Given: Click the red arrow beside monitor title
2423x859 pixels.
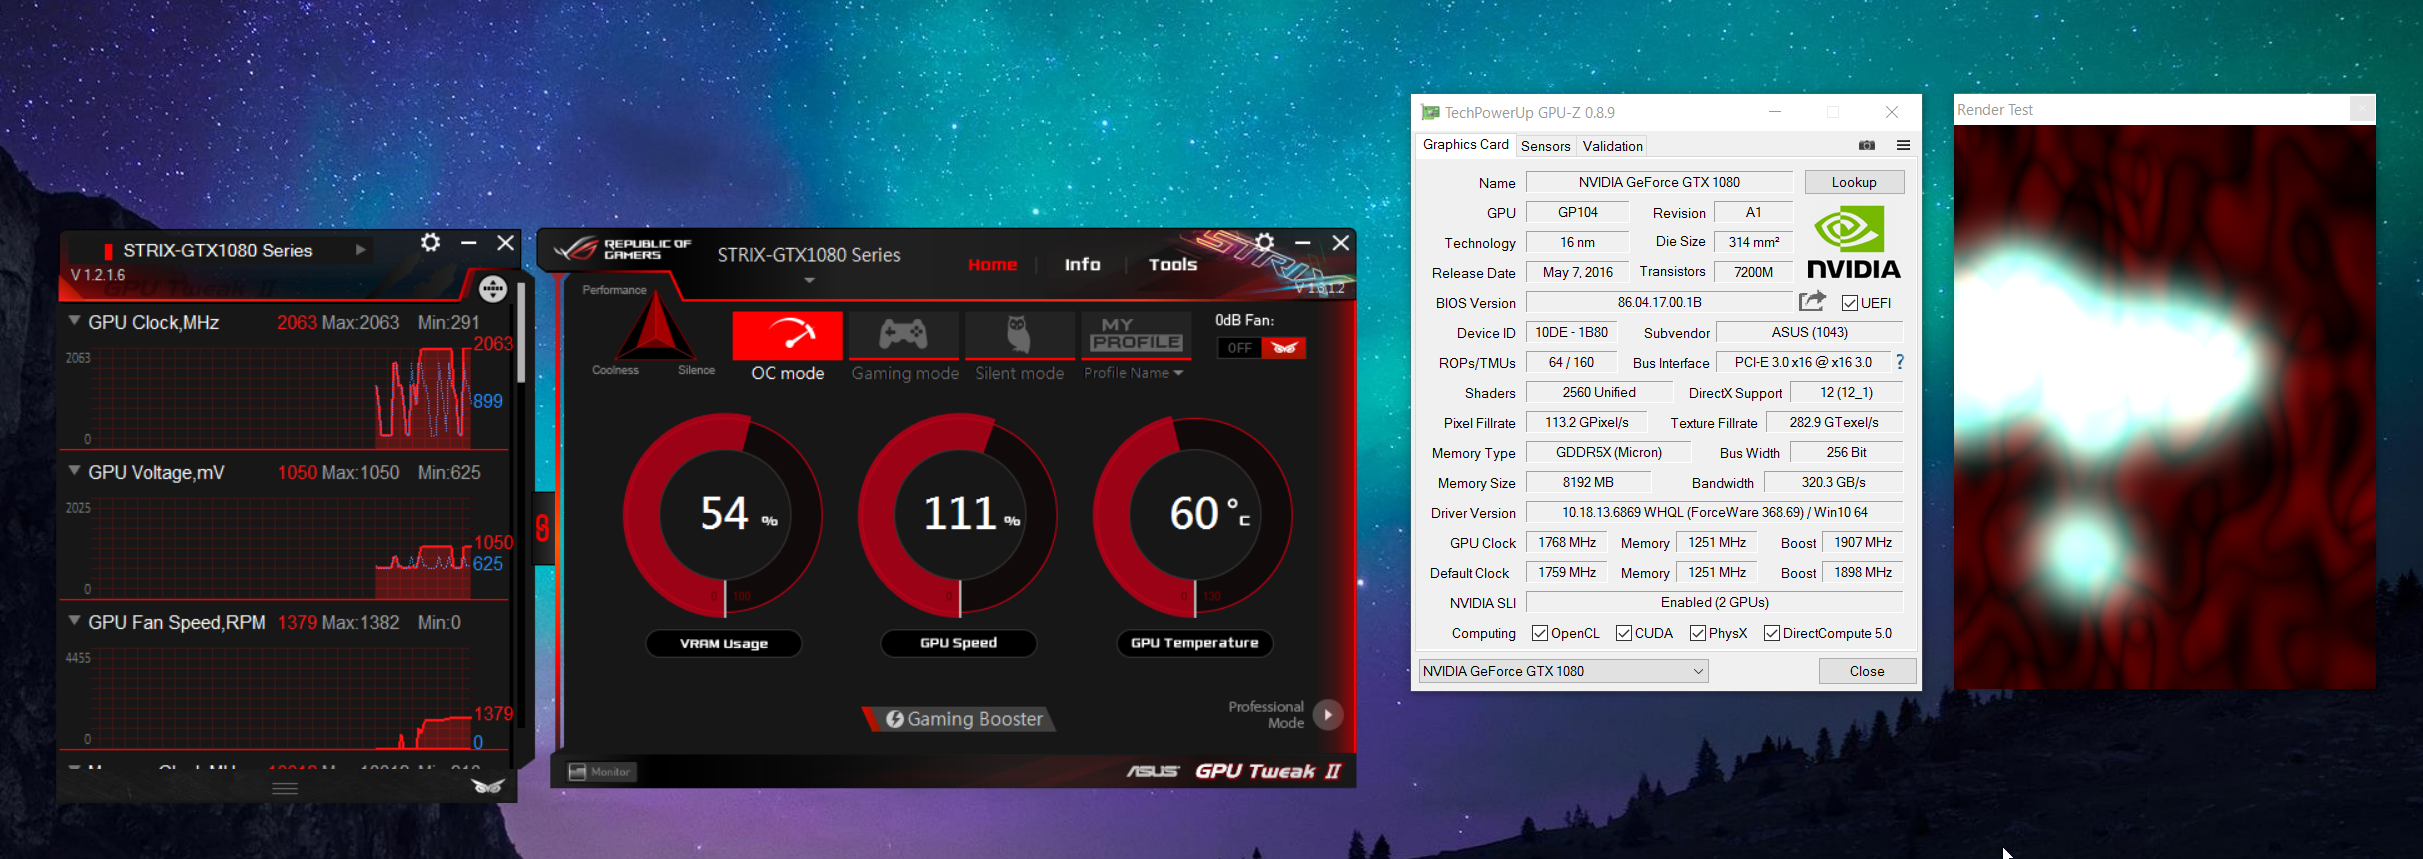Looking at the screenshot, I should (361, 250).
